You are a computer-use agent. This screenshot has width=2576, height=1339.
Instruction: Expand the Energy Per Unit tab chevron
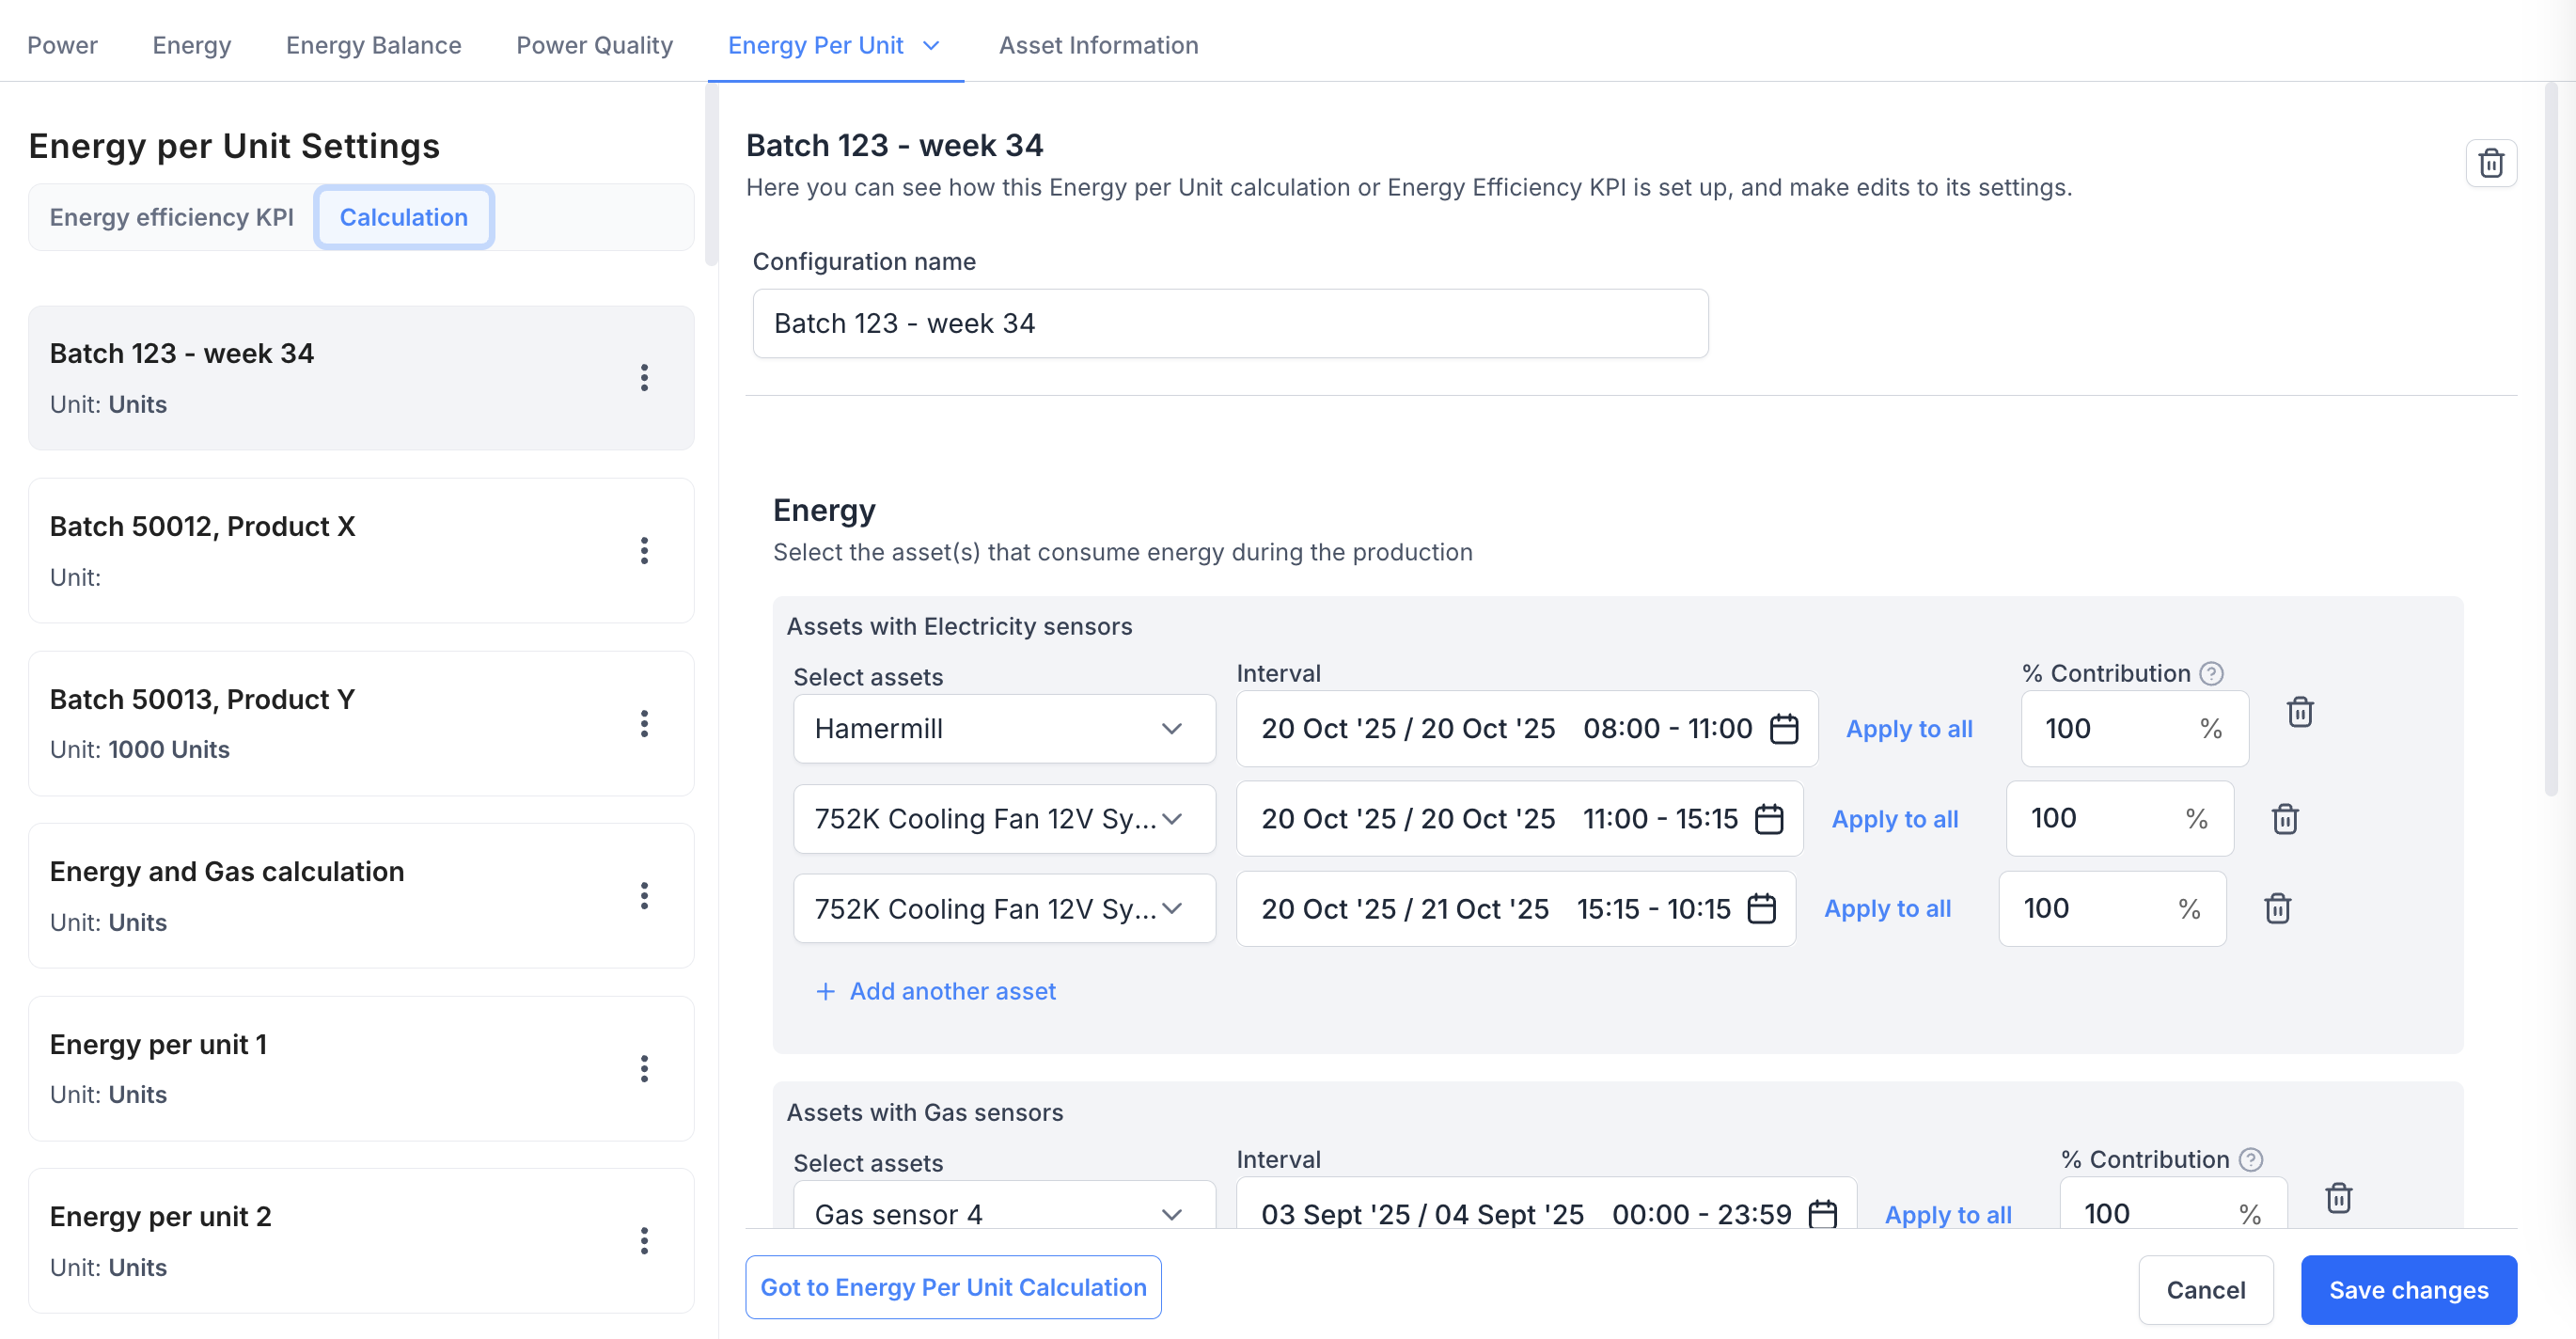(x=931, y=45)
